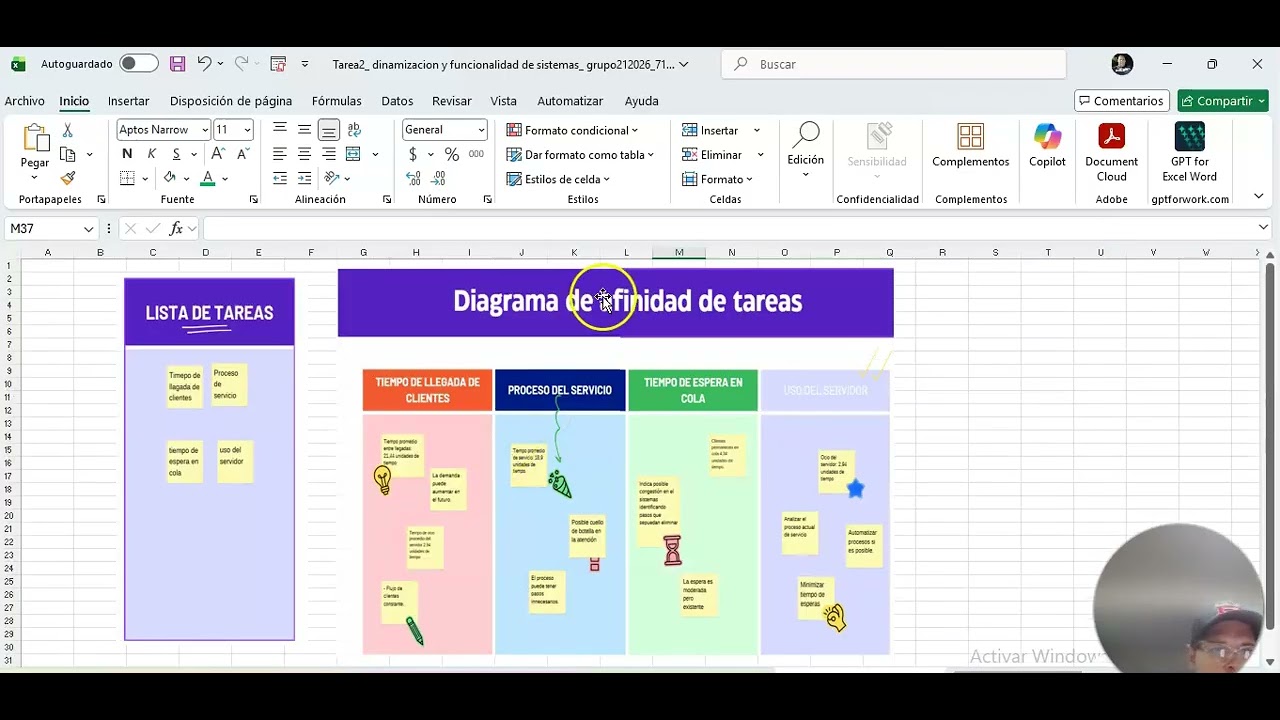Click the user account profile picture
The height and width of the screenshot is (720, 1280).
[x=1122, y=64]
